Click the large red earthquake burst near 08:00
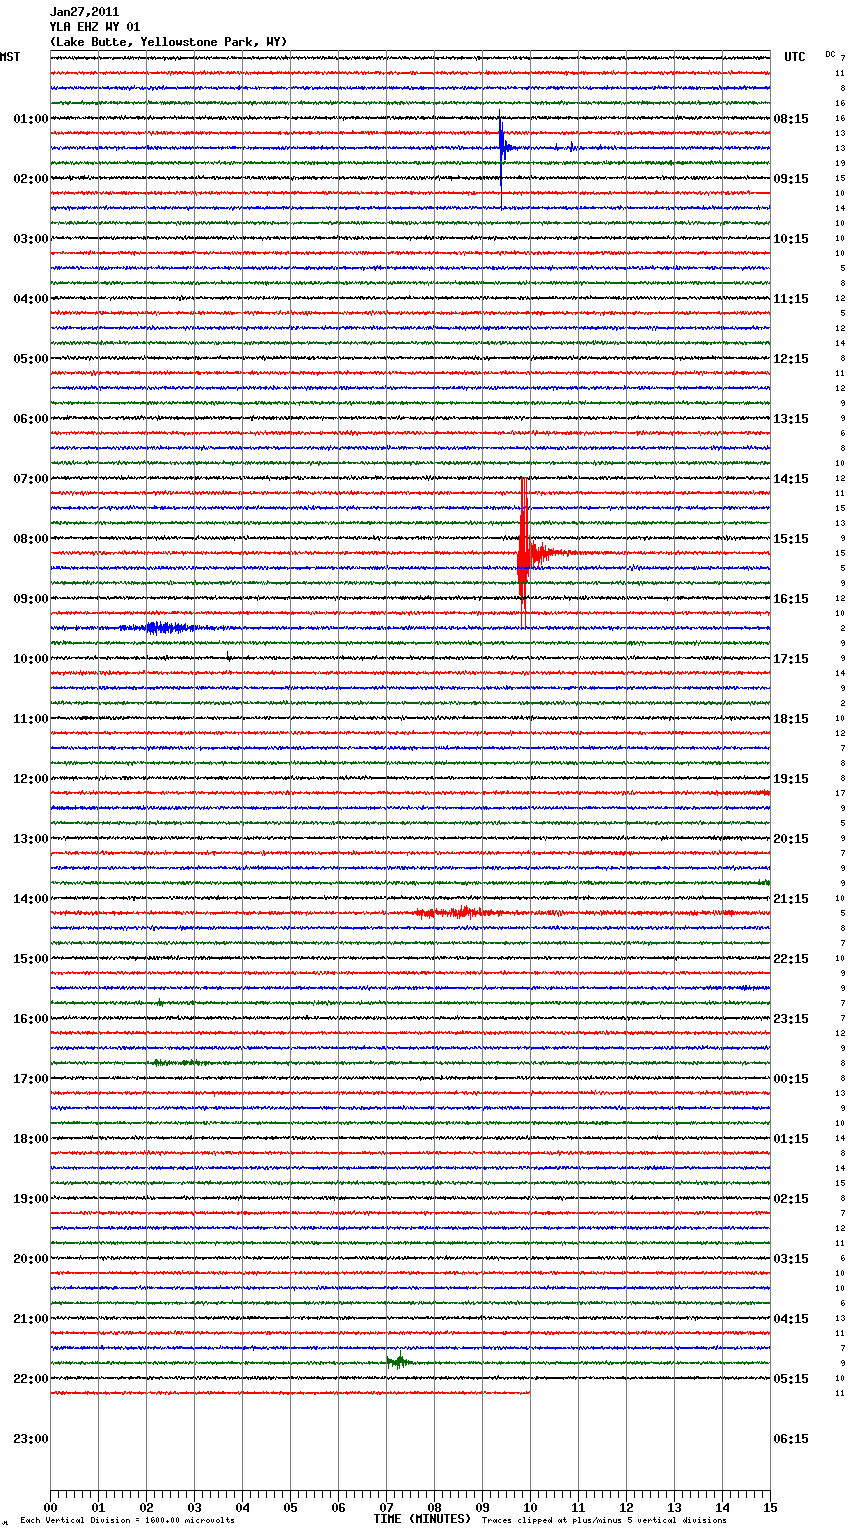 click(x=524, y=552)
